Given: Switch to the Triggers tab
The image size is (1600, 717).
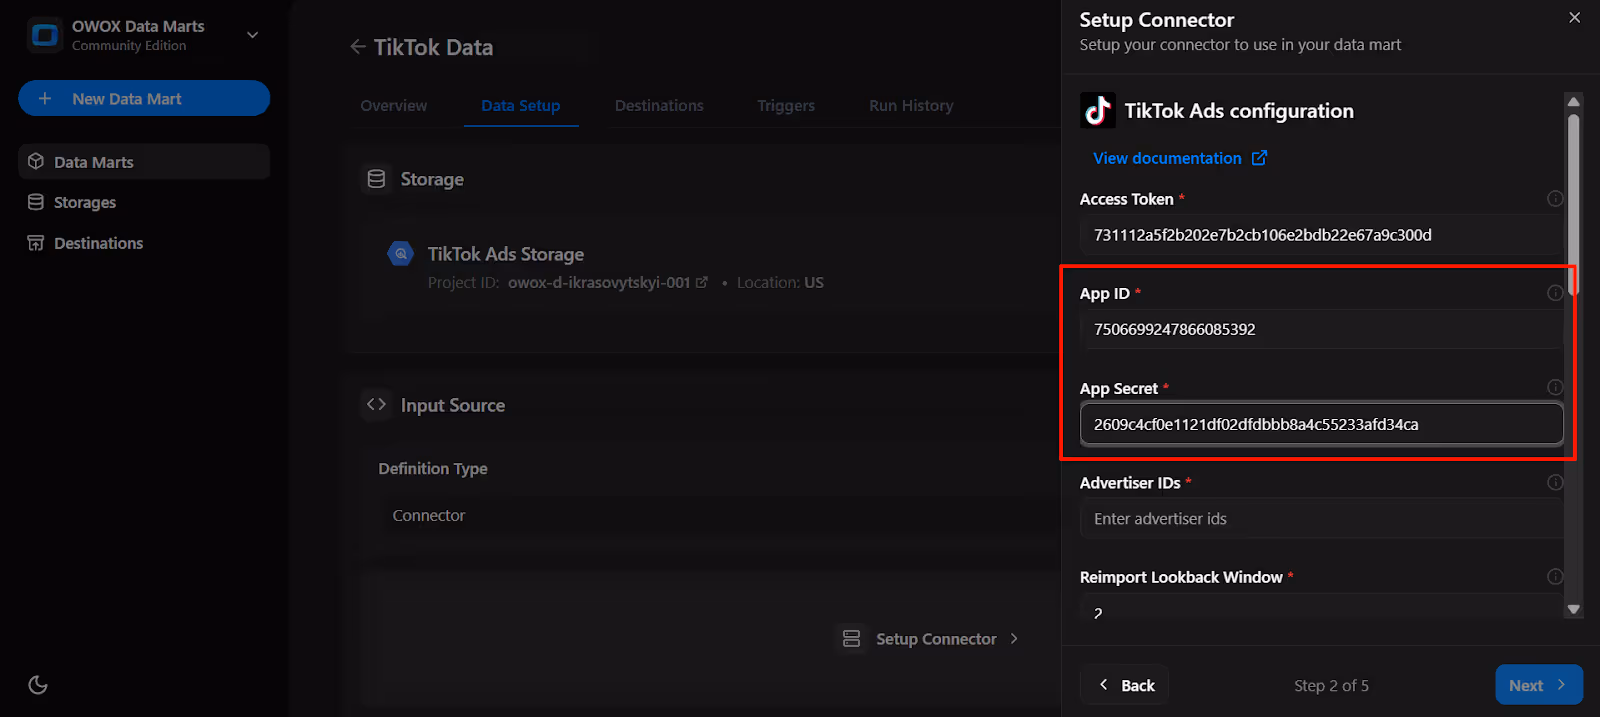Looking at the screenshot, I should click(786, 105).
